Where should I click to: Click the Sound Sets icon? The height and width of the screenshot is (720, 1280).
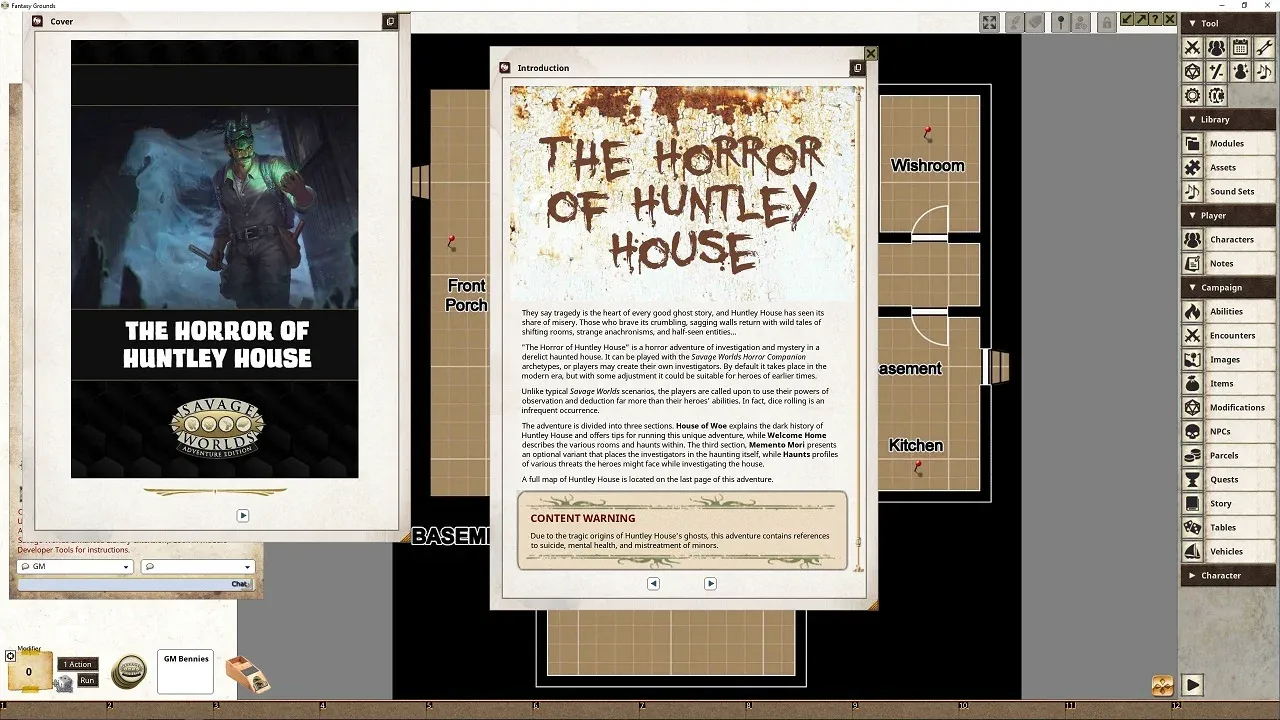[x=1192, y=191]
